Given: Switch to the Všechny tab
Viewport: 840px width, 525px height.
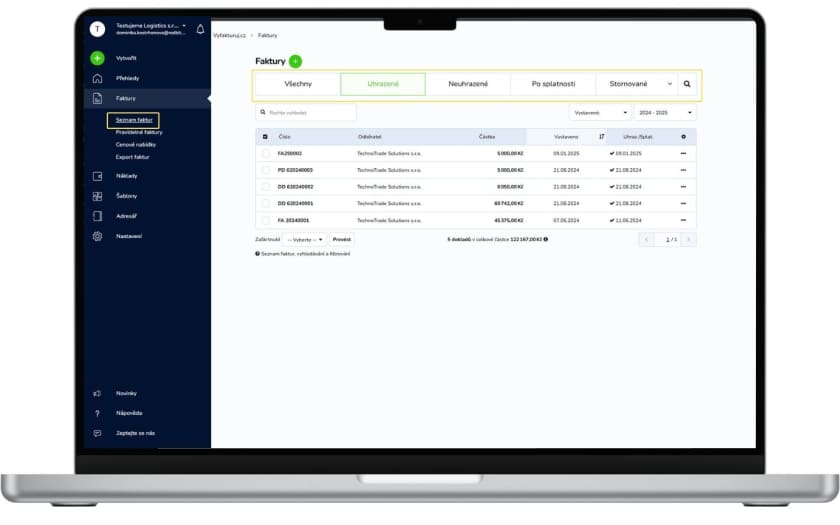Looking at the screenshot, I should 298,84.
